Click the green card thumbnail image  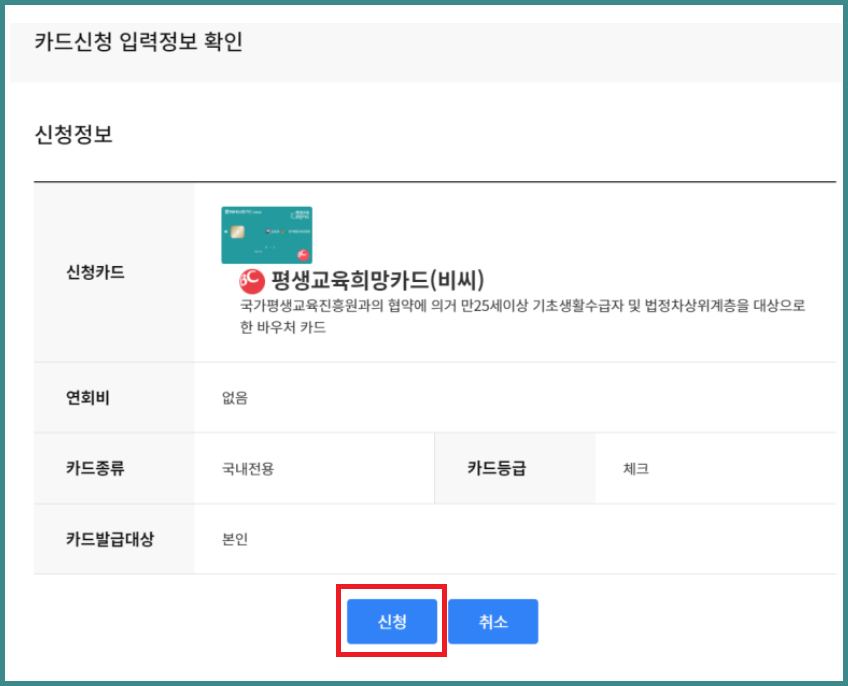click(x=267, y=235)
